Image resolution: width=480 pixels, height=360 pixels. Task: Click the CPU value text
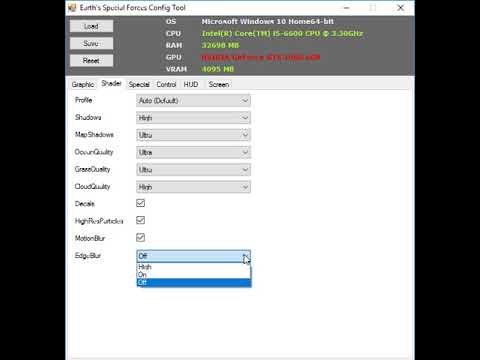pyautogui.click(x=282, y=34)
